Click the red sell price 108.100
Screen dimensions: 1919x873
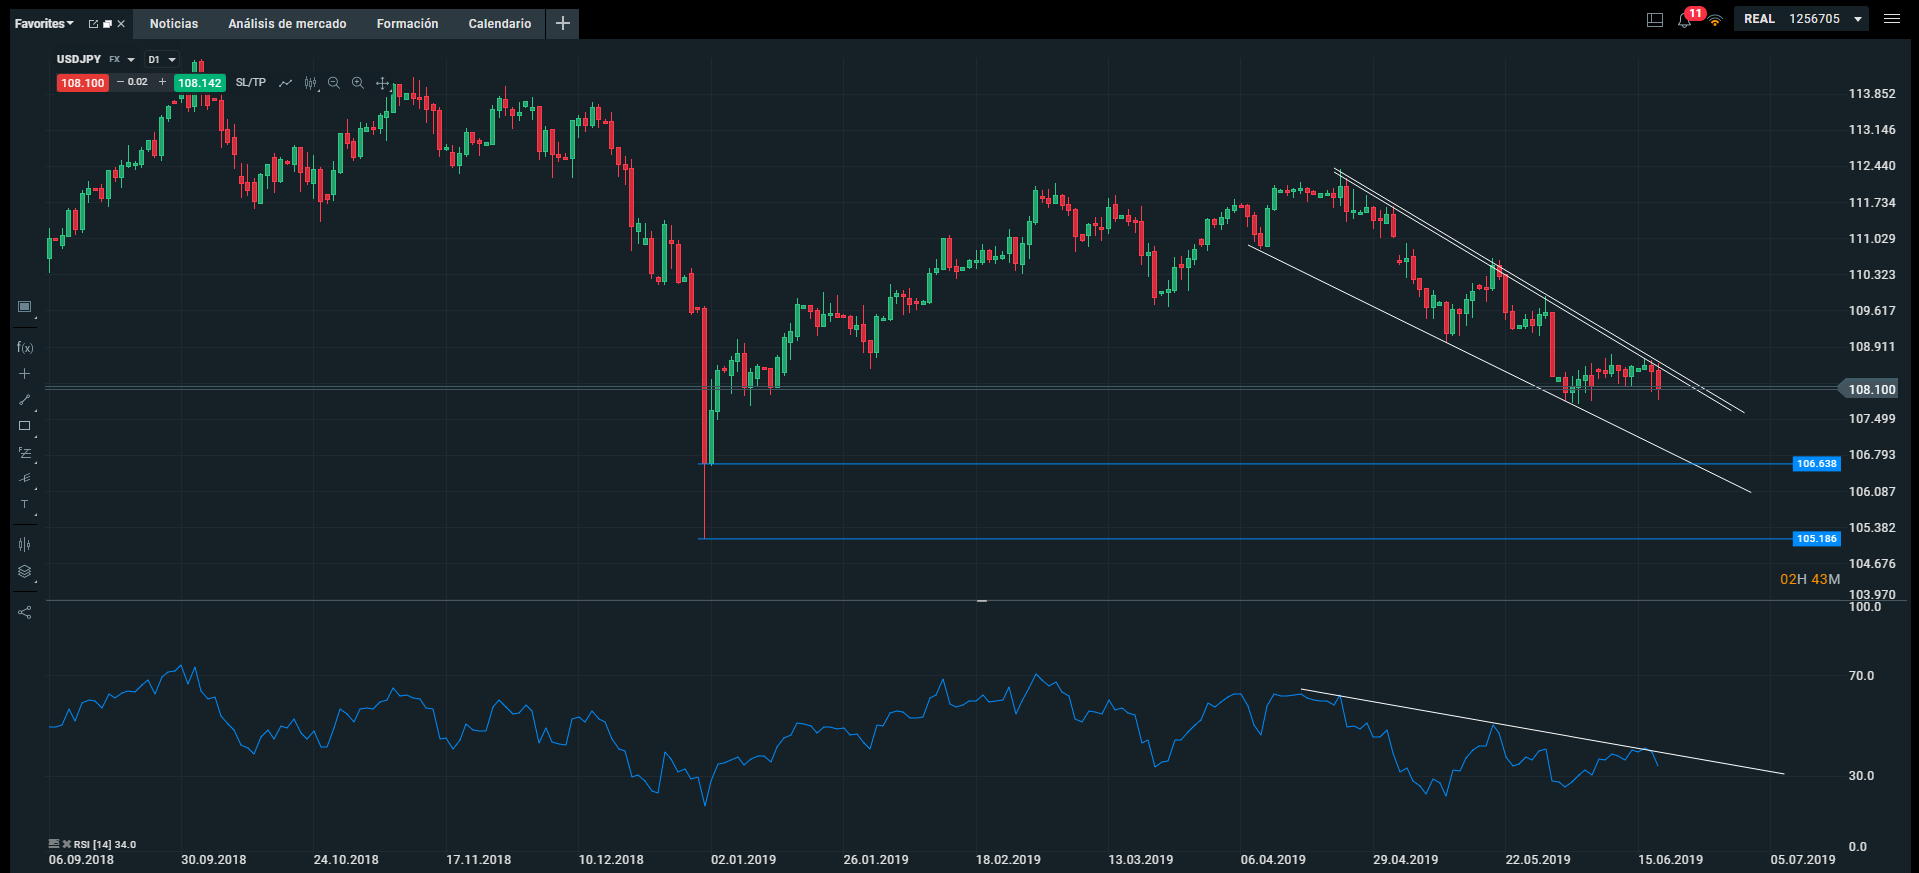[x=82, y=83]
